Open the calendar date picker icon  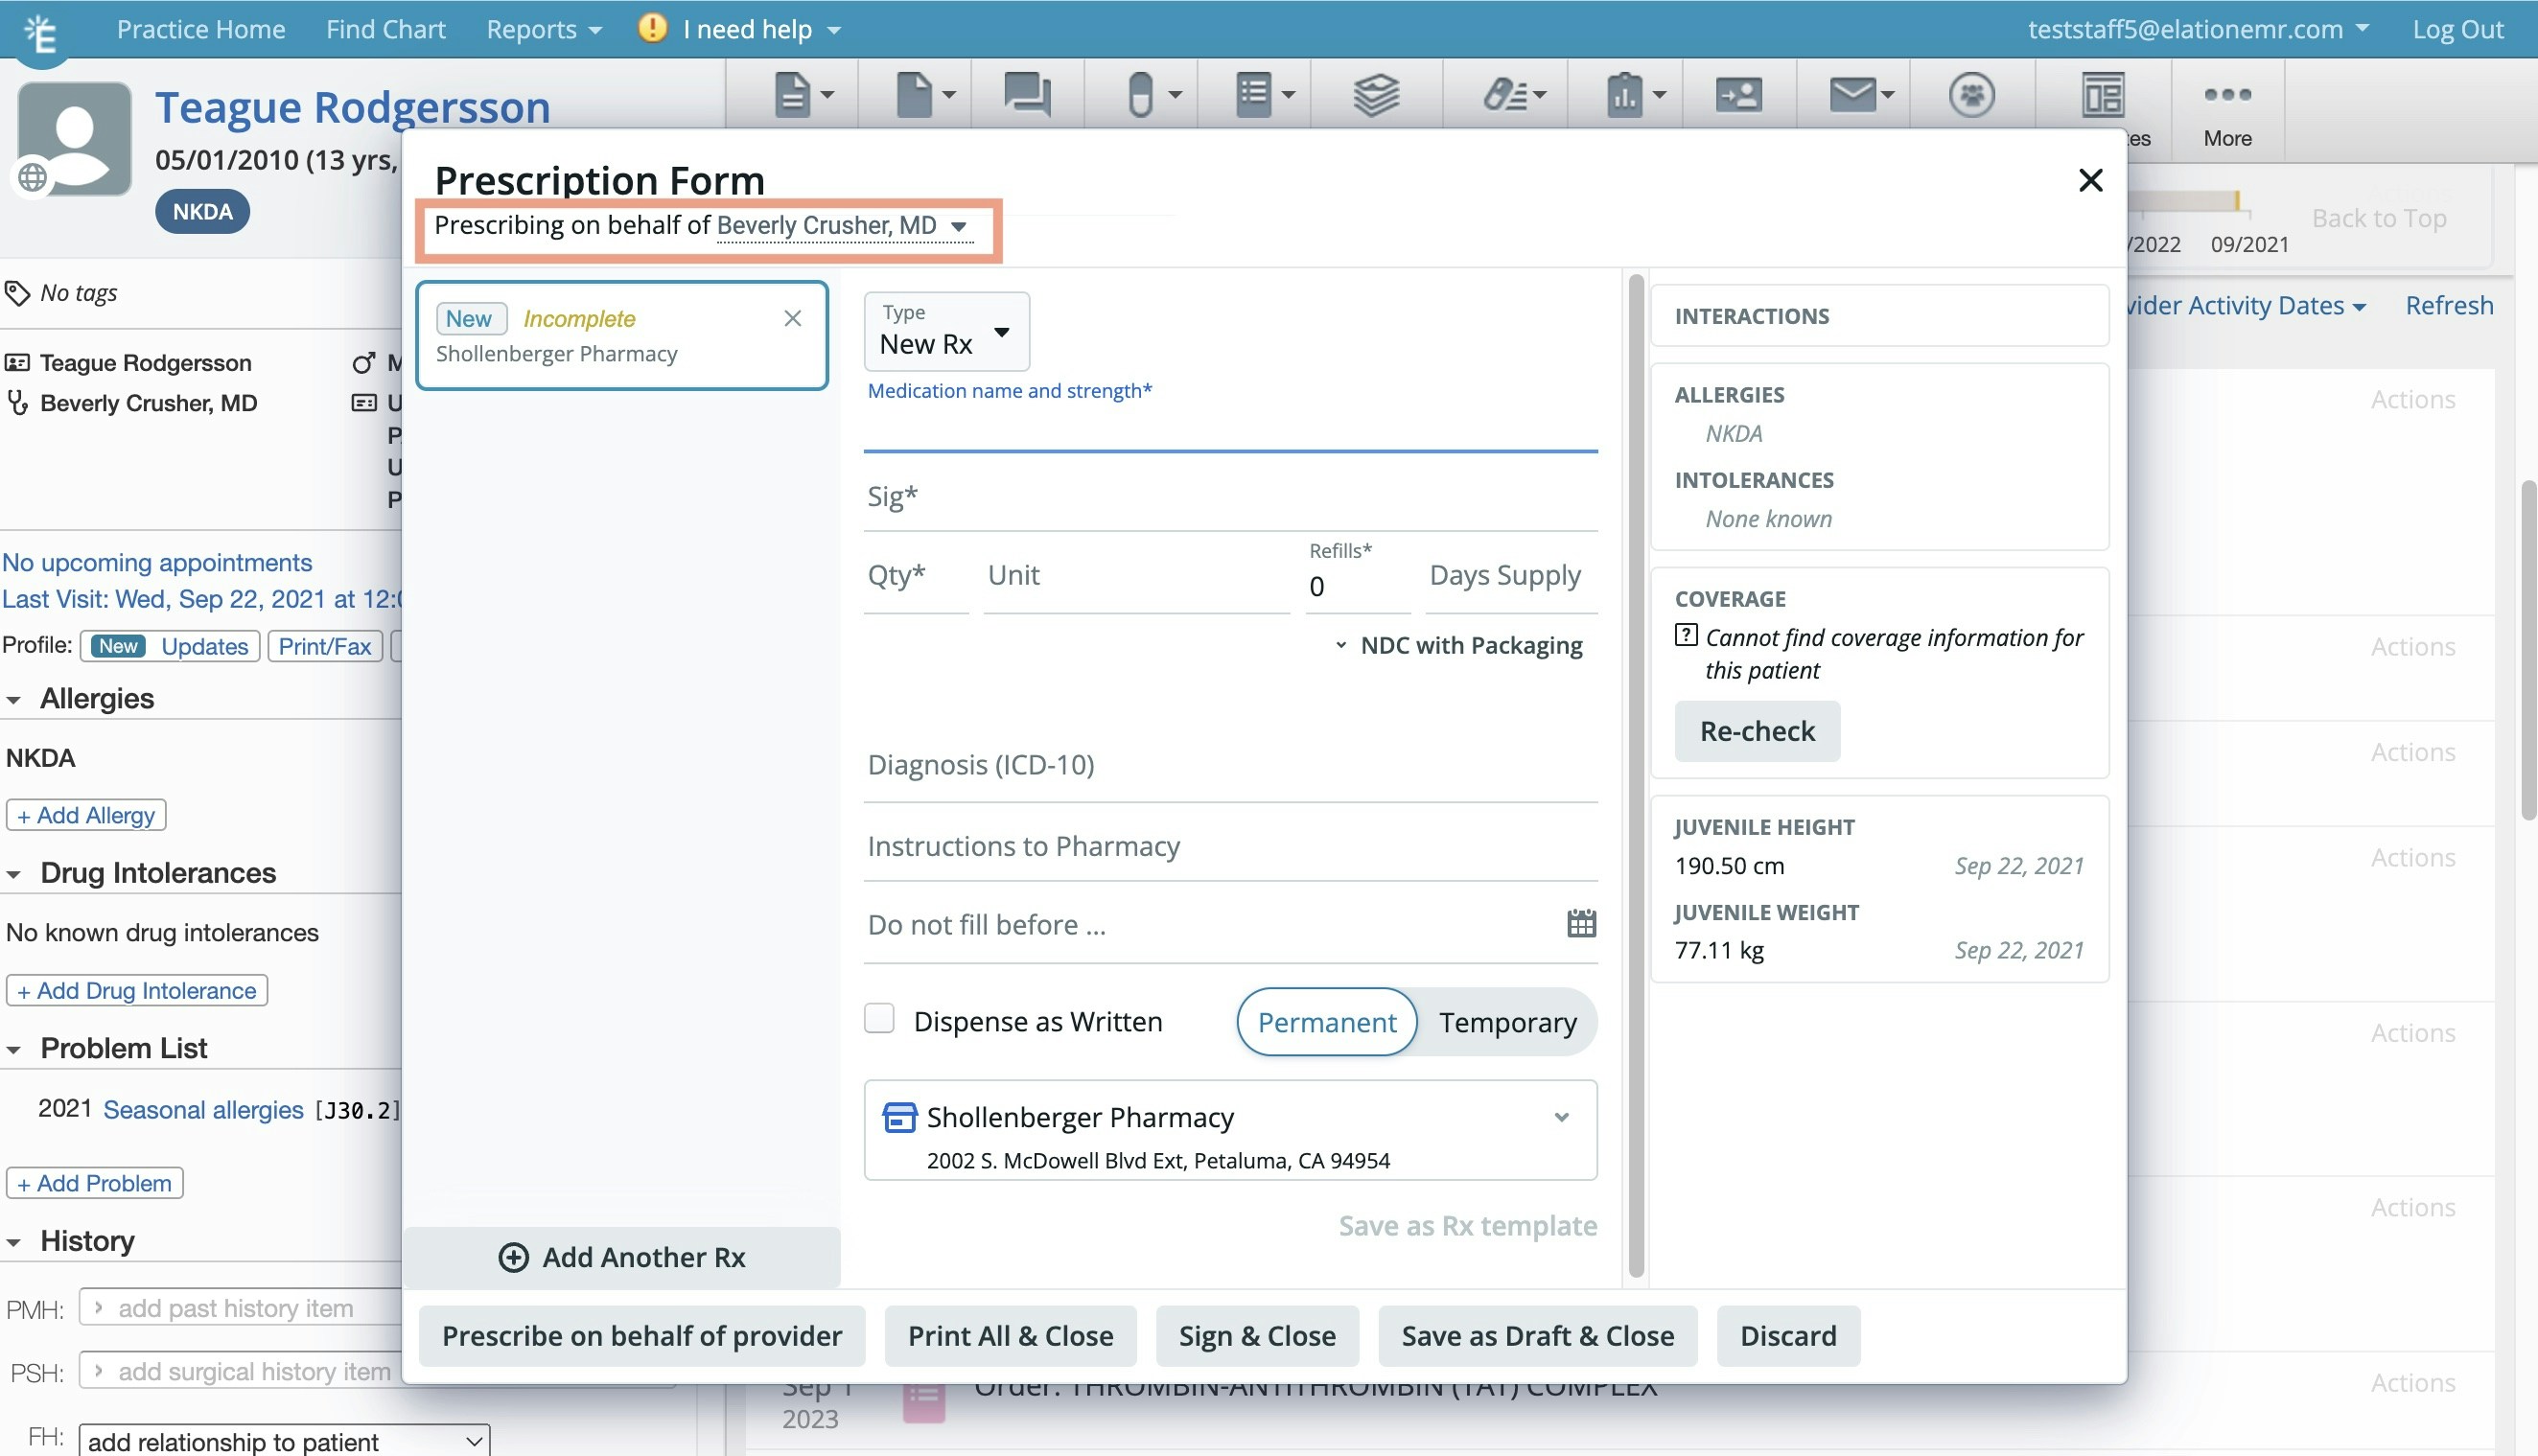1581,923
